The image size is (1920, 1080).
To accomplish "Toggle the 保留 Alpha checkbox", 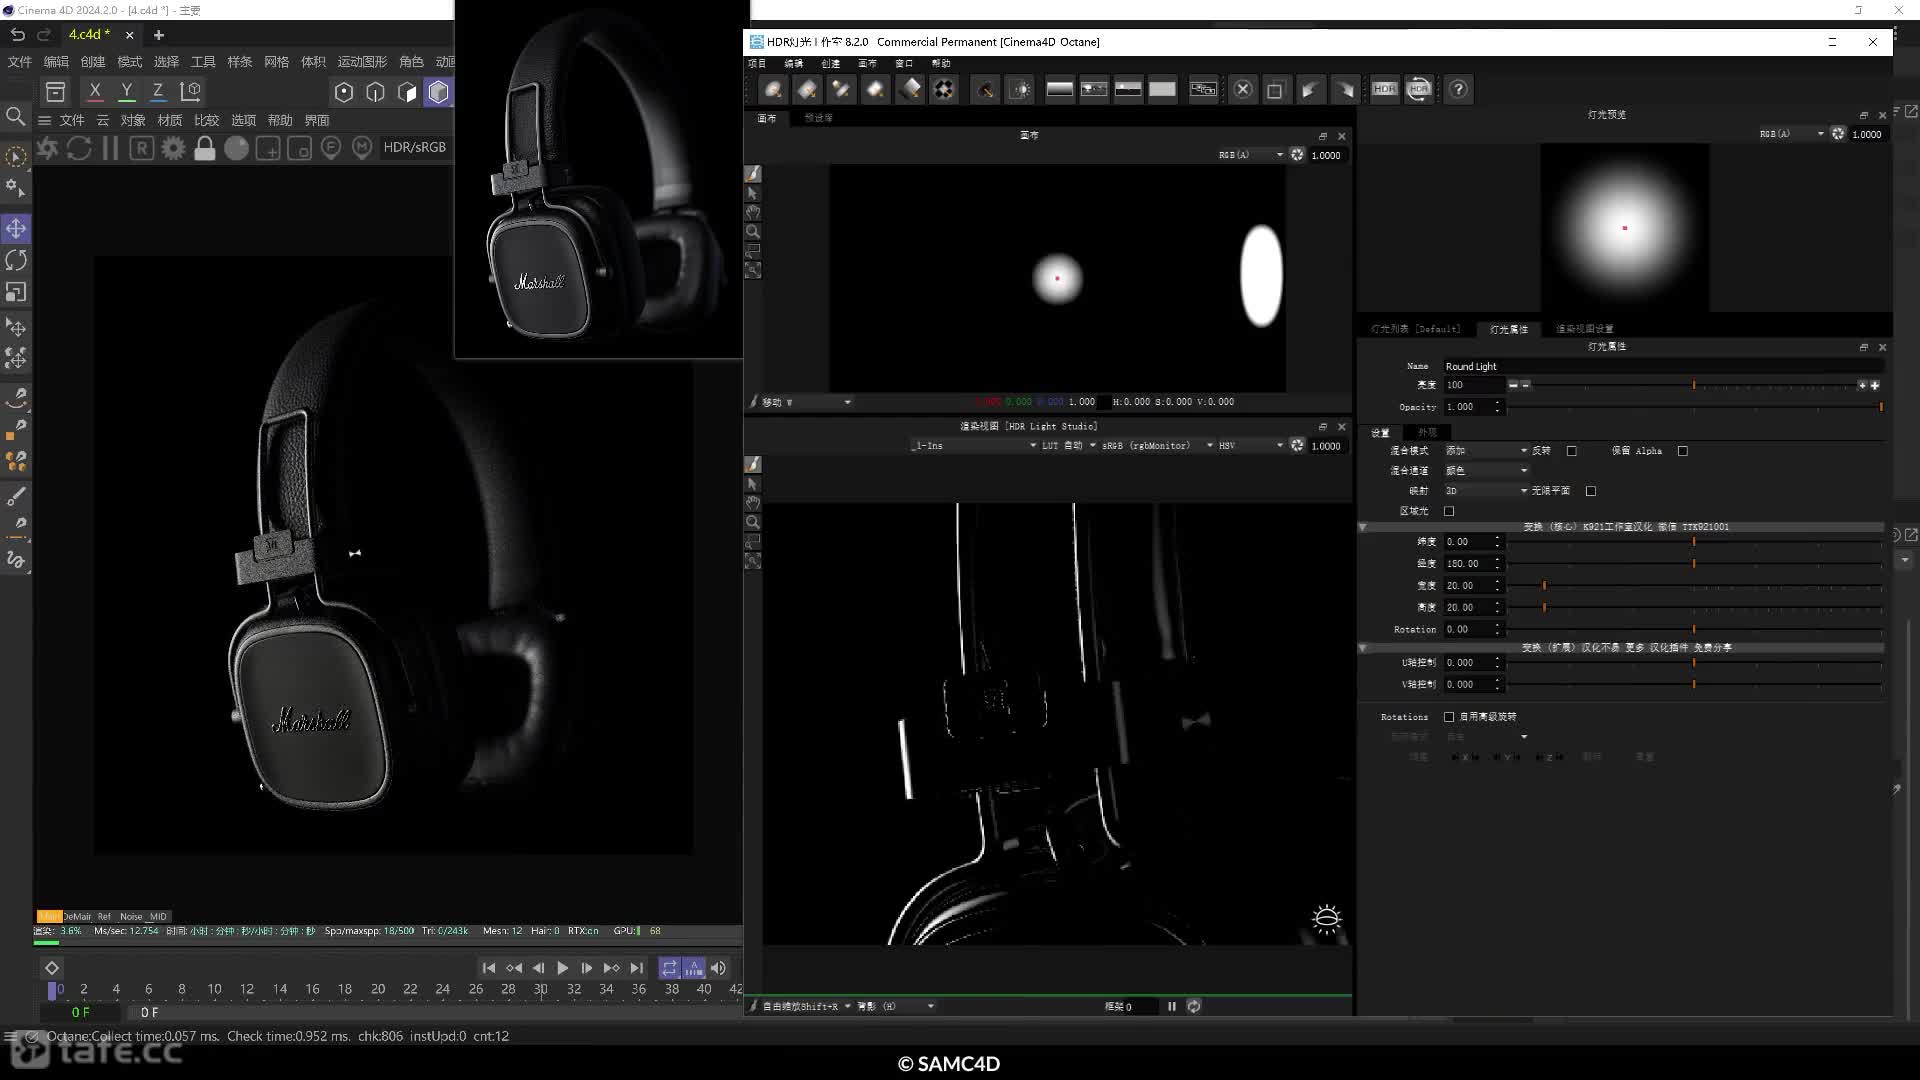I will pos(1683,451).
